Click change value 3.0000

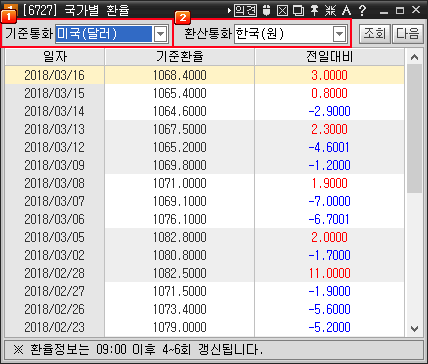coord(330,75)
